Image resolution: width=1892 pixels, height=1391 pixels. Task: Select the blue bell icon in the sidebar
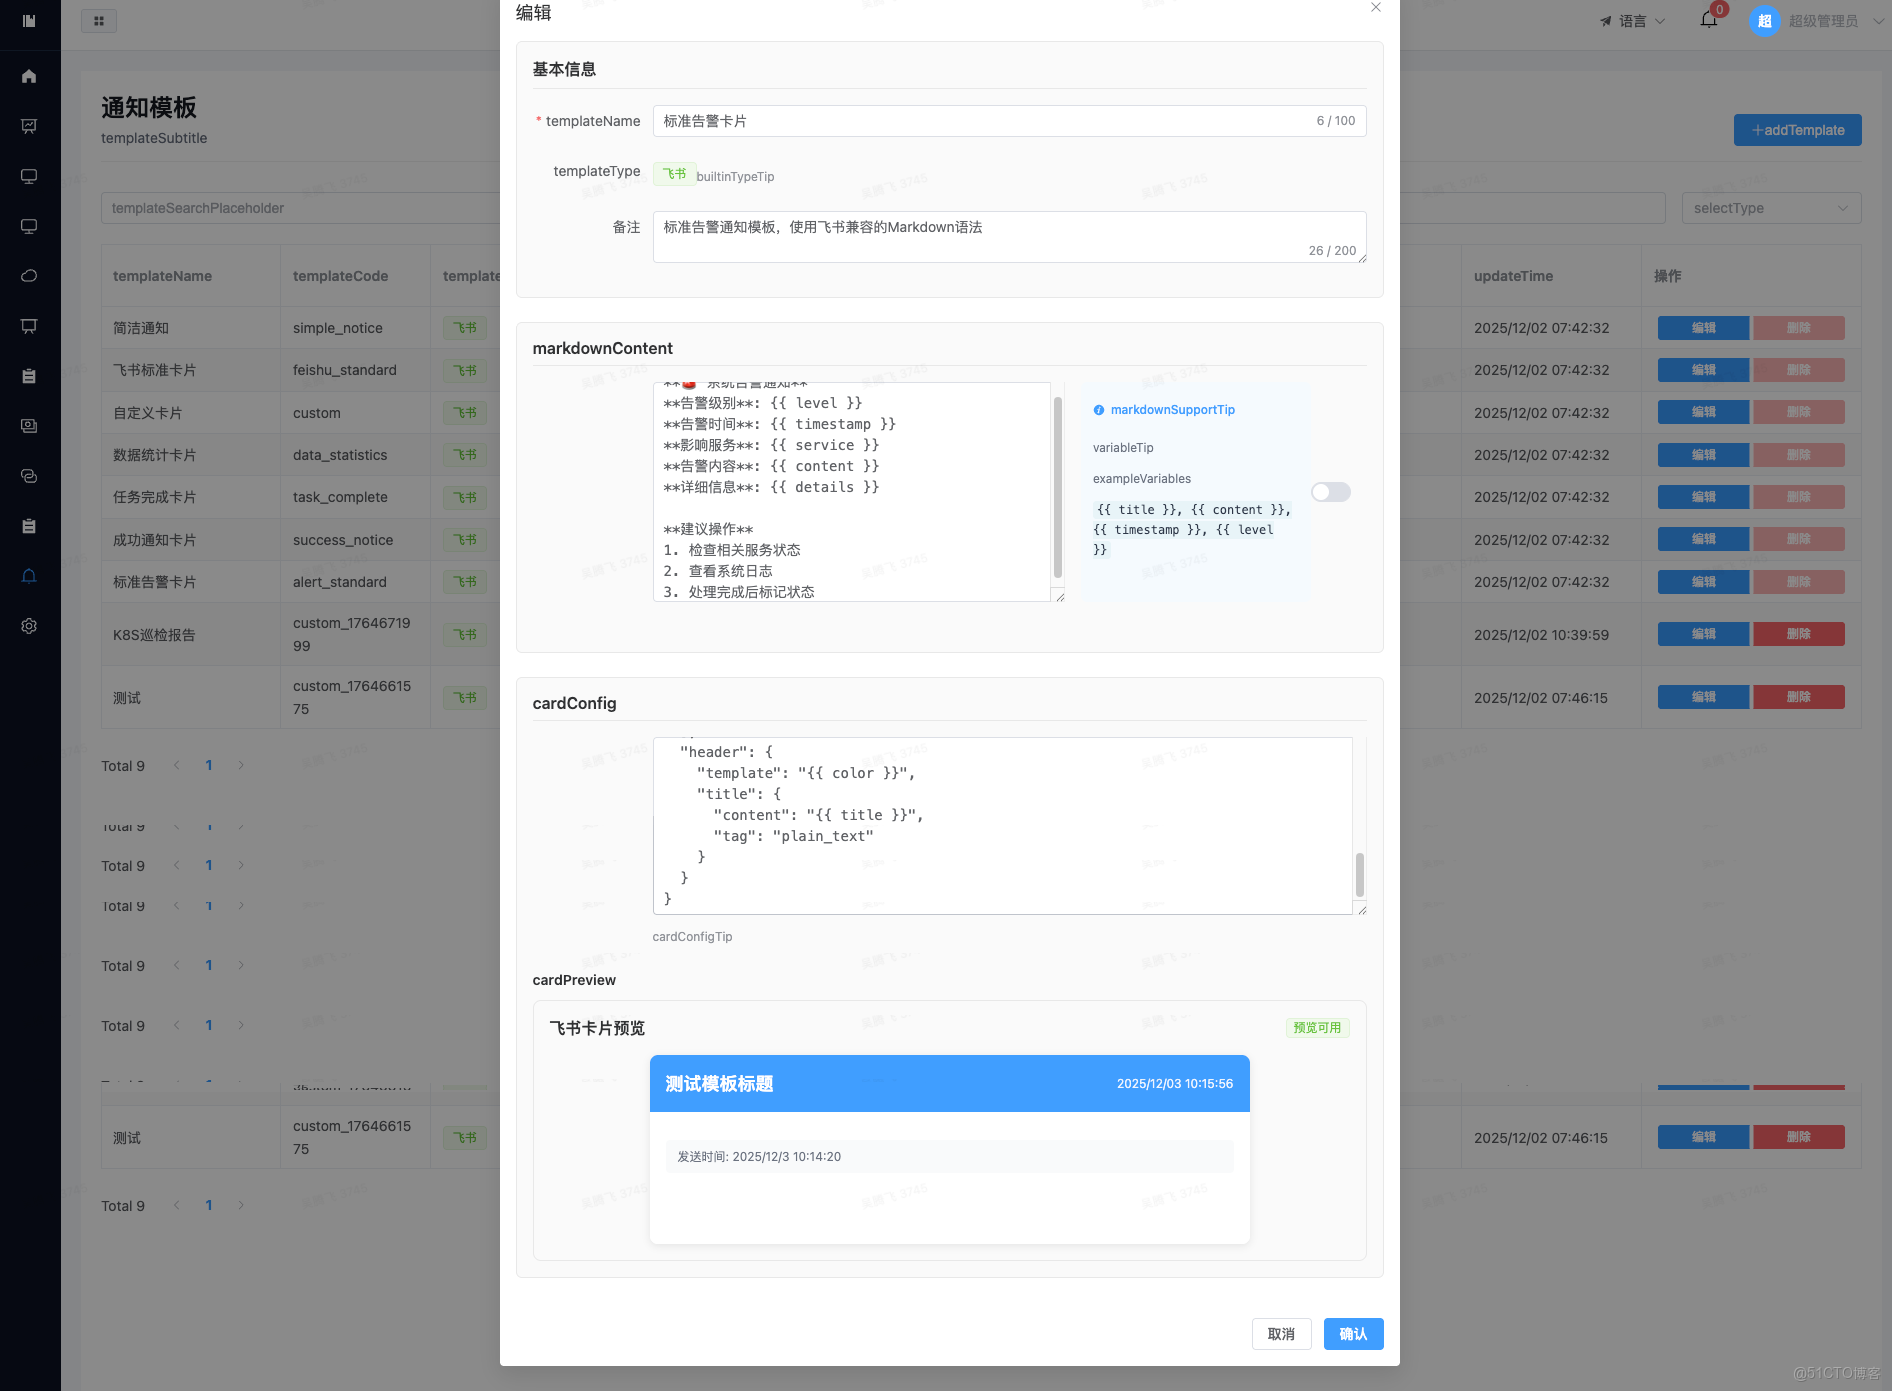click(29, 576)
